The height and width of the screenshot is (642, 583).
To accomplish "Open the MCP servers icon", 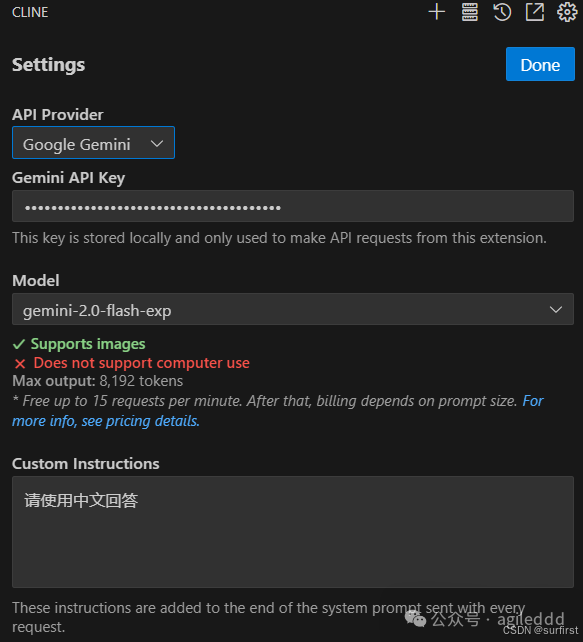I will tap(470, 12).
